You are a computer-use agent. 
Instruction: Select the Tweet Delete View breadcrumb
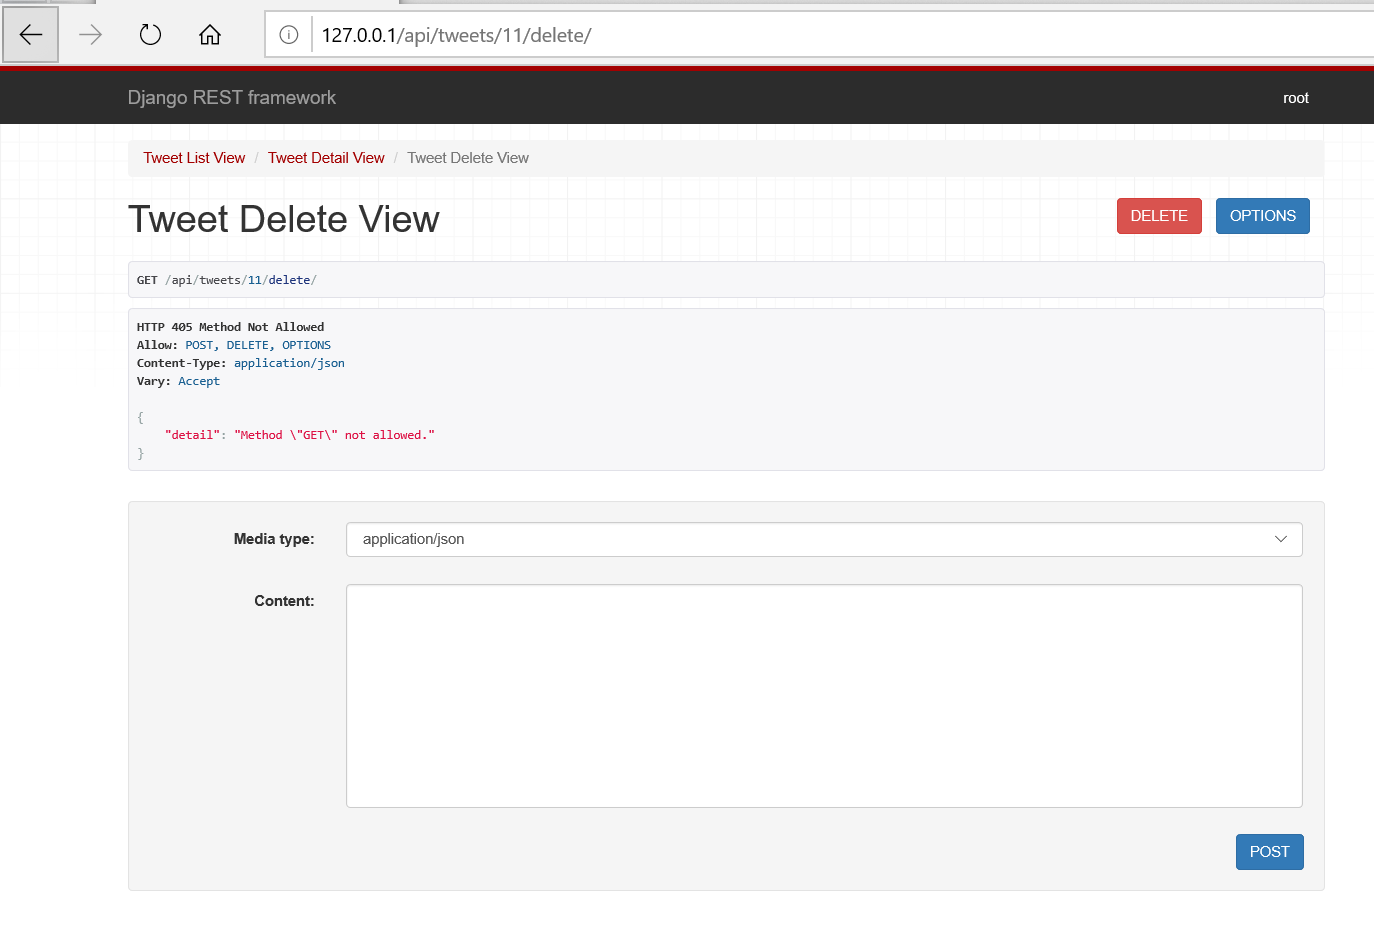coord(468,158)
